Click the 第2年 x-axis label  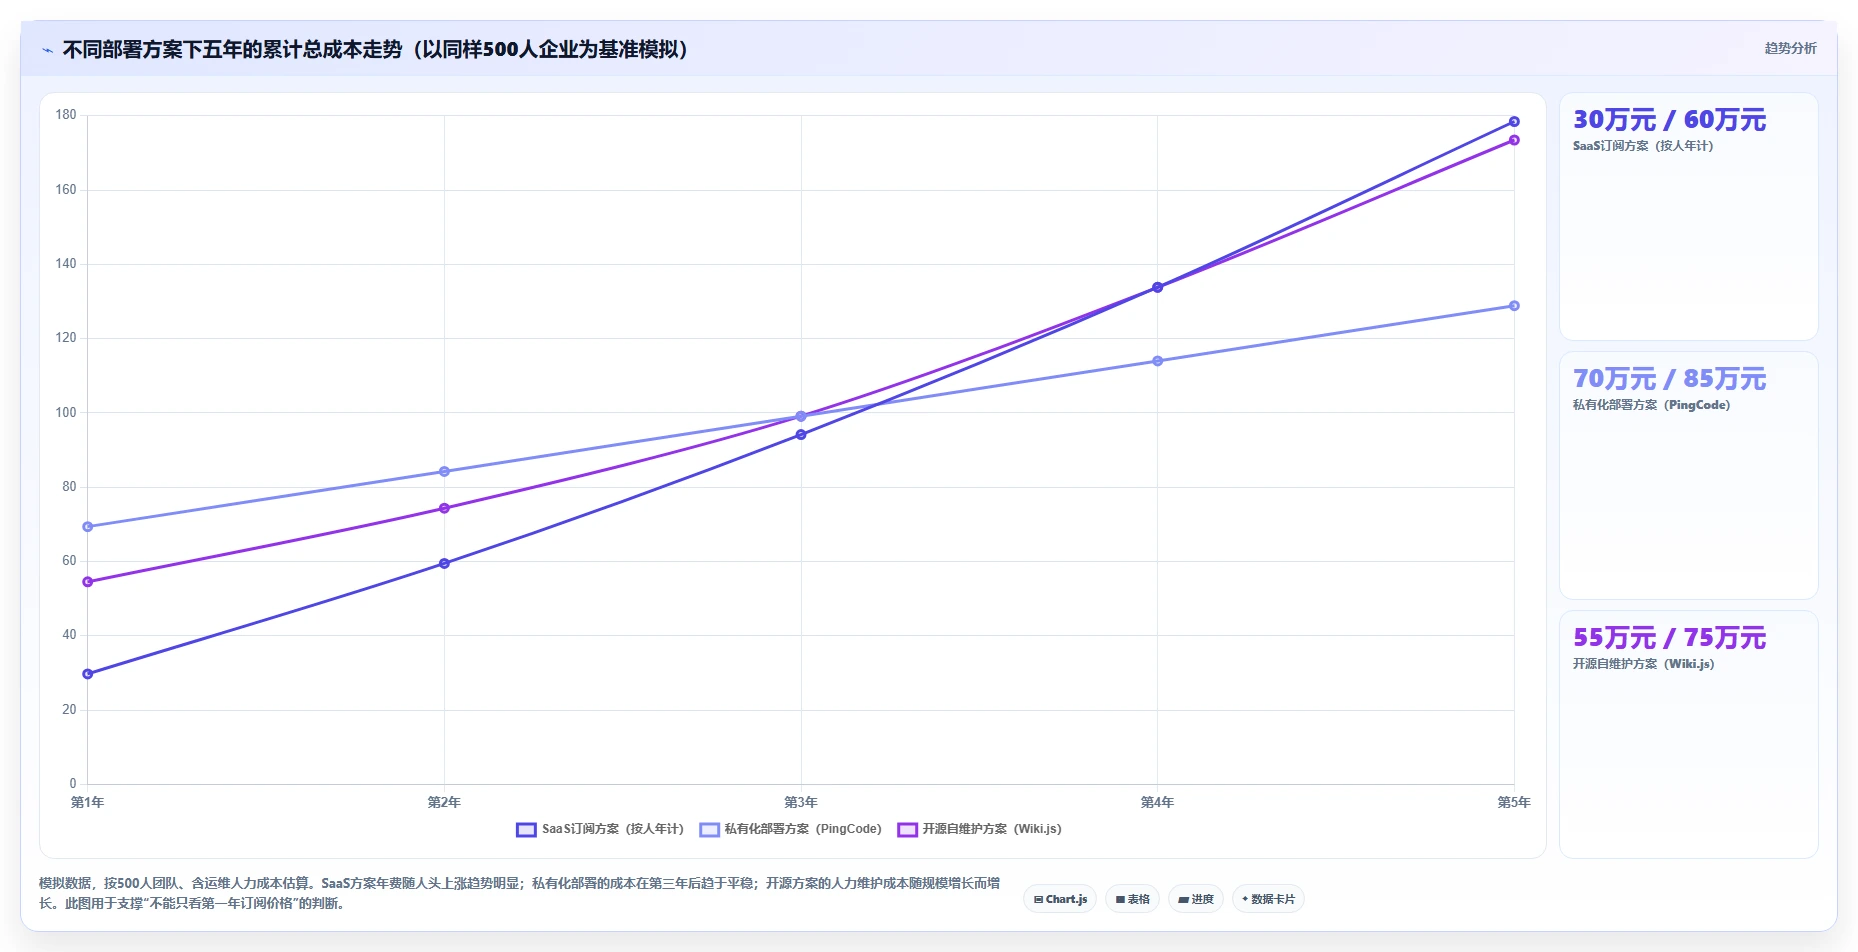pos(444,802)
